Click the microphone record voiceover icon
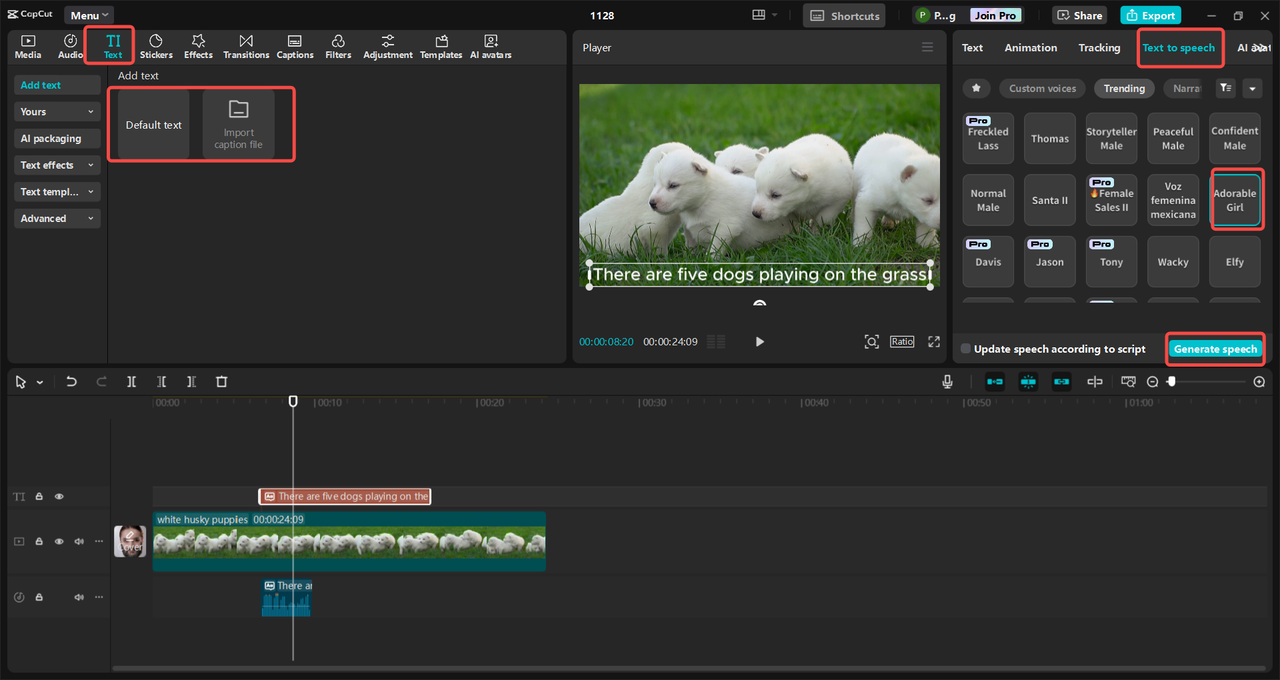 pos(947,382)
